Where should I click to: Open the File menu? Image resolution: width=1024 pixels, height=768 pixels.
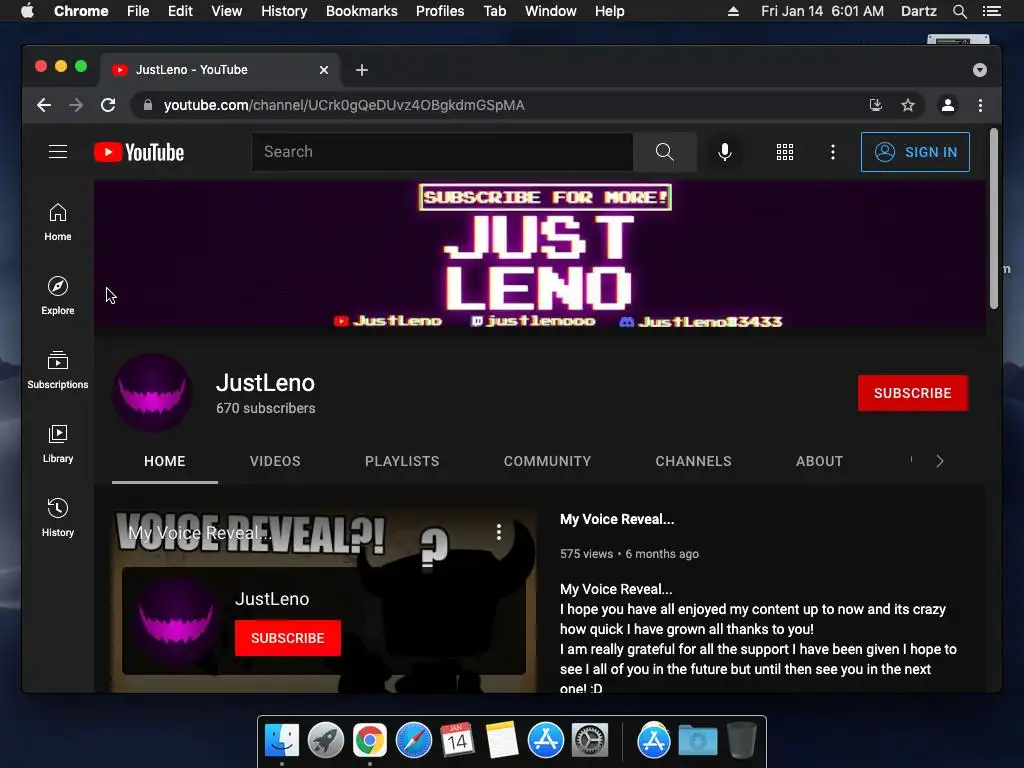click(138, 11)
